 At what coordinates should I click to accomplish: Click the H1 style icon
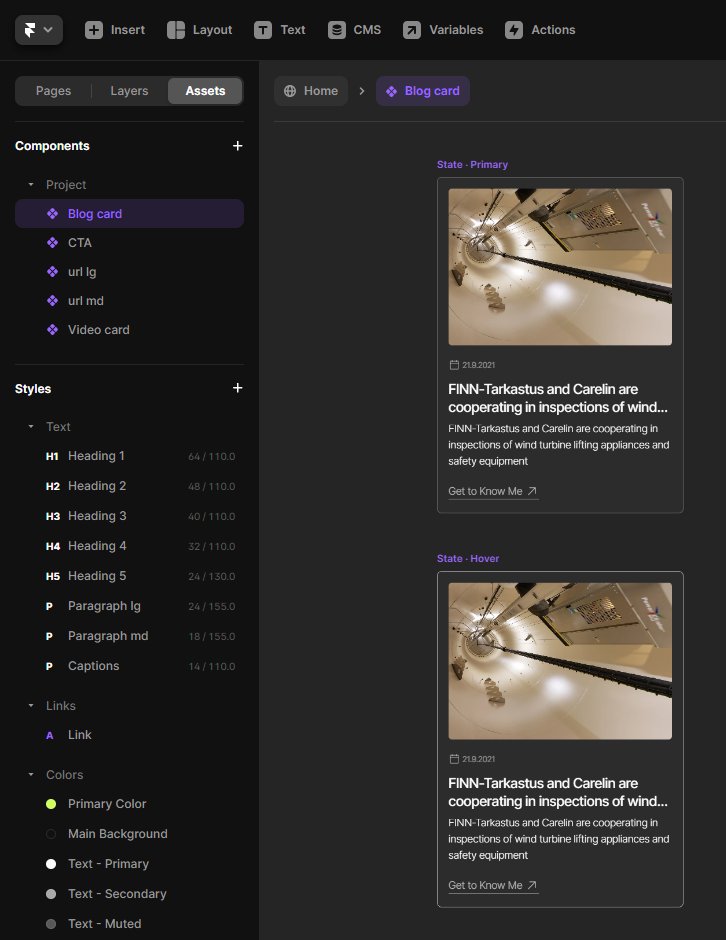tap(52, 457)
